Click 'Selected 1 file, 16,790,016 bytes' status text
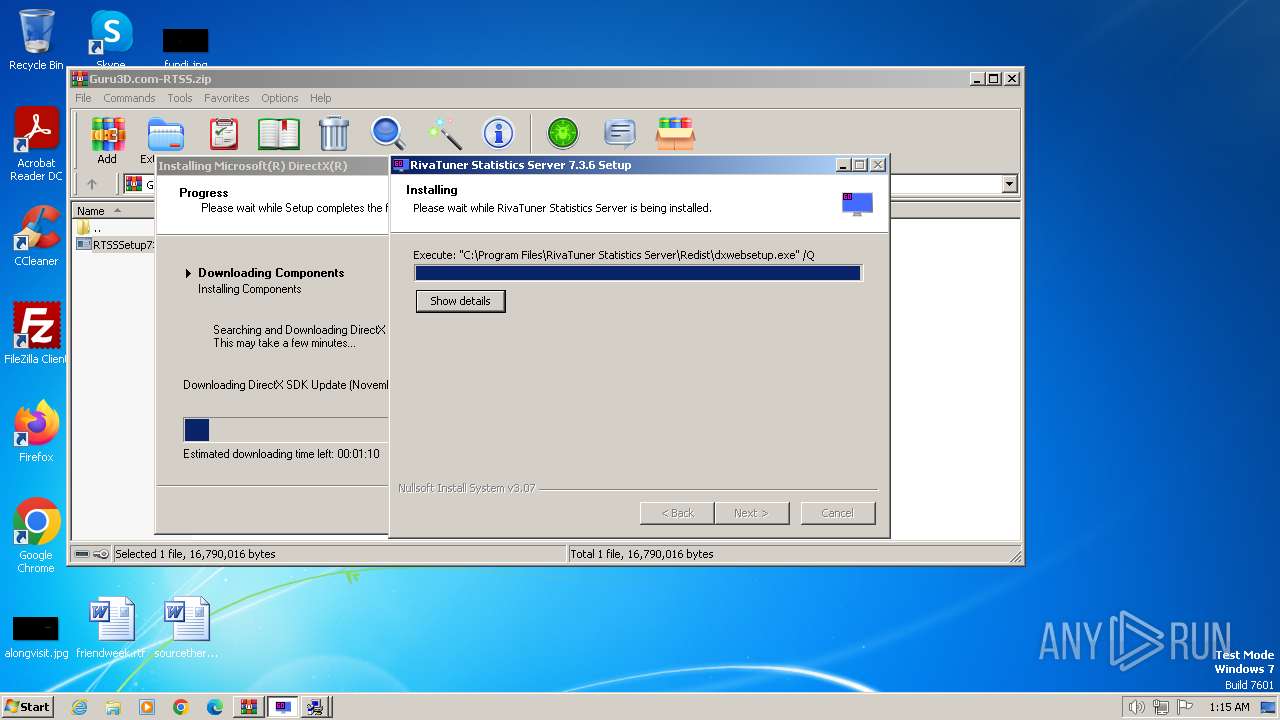Viewport: 1280px width, 720px height. pyautogui.click(x=195, y=554)
